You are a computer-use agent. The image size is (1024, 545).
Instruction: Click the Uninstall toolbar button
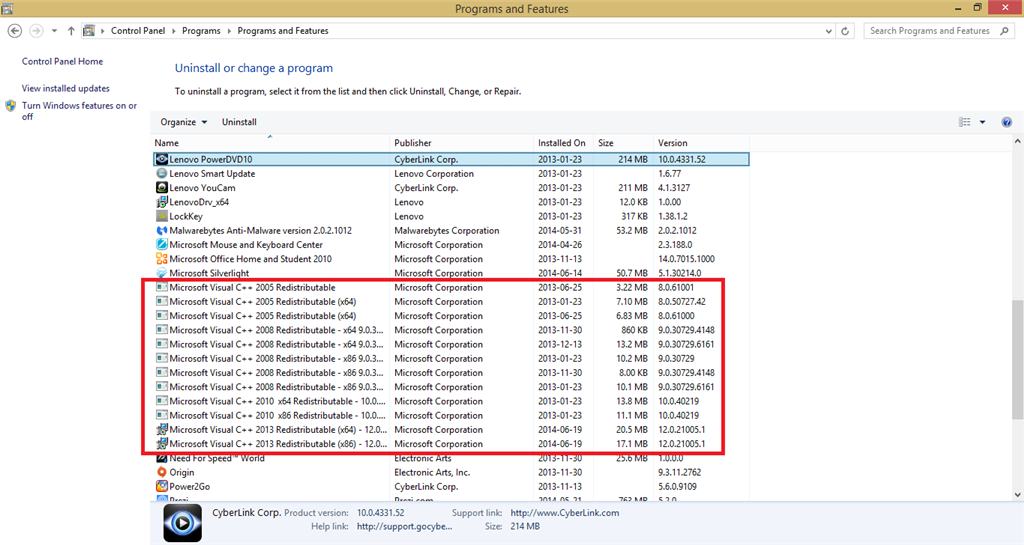tap(239, 122)
